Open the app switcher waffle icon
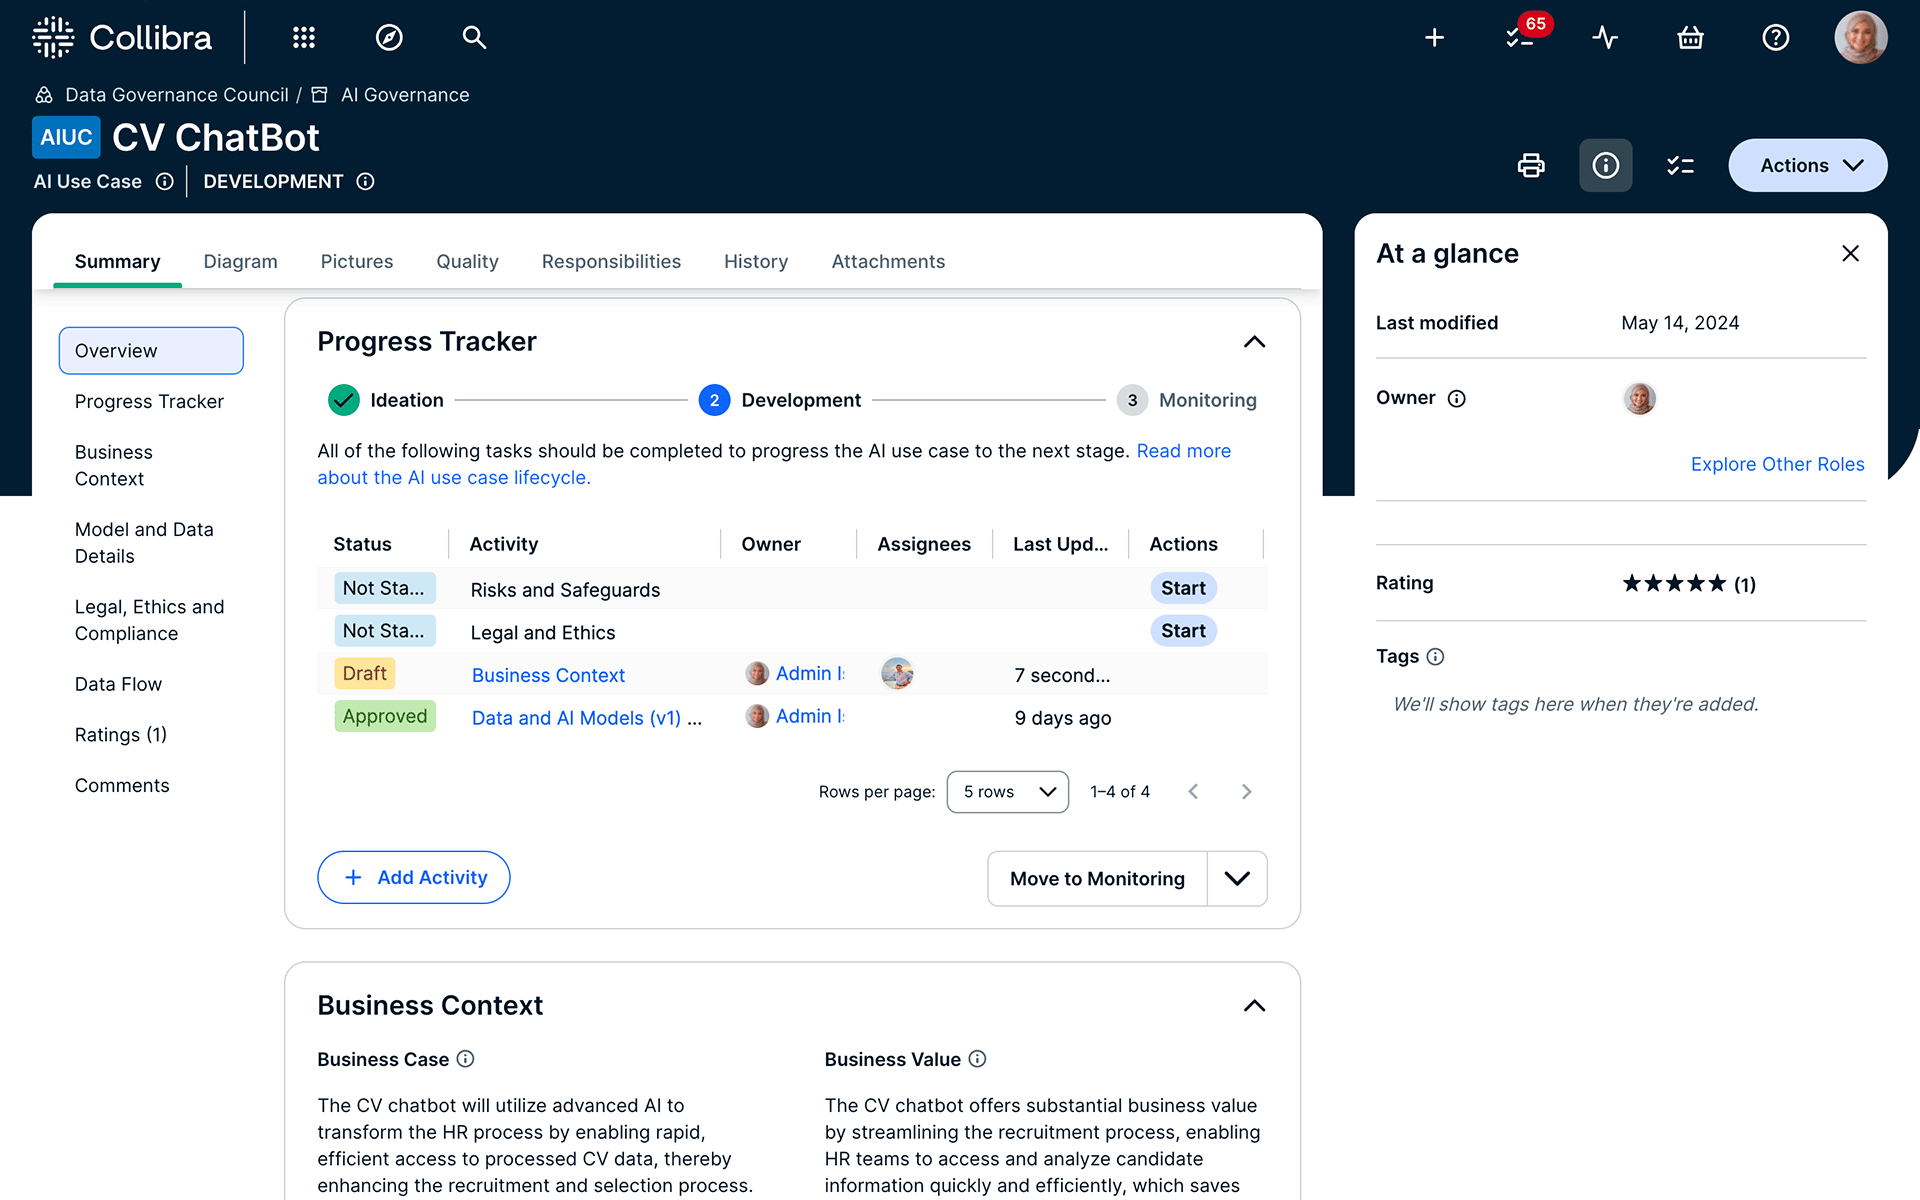 pos(303,37)
